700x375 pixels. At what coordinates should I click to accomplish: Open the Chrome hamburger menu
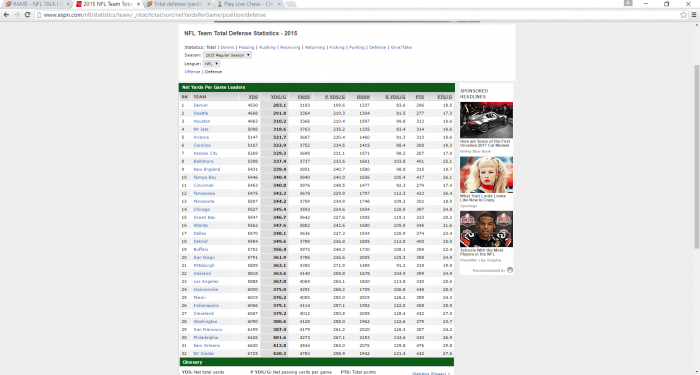(694, 15)
